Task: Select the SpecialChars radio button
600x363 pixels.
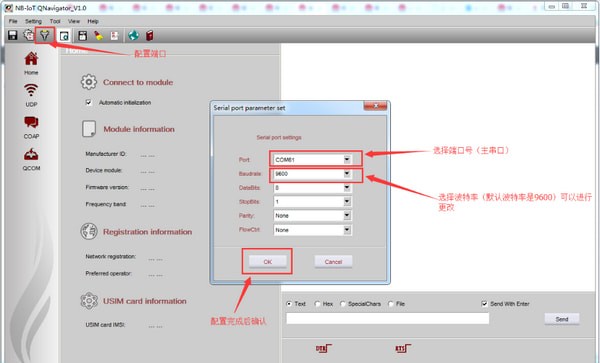Action: (342, 304)
